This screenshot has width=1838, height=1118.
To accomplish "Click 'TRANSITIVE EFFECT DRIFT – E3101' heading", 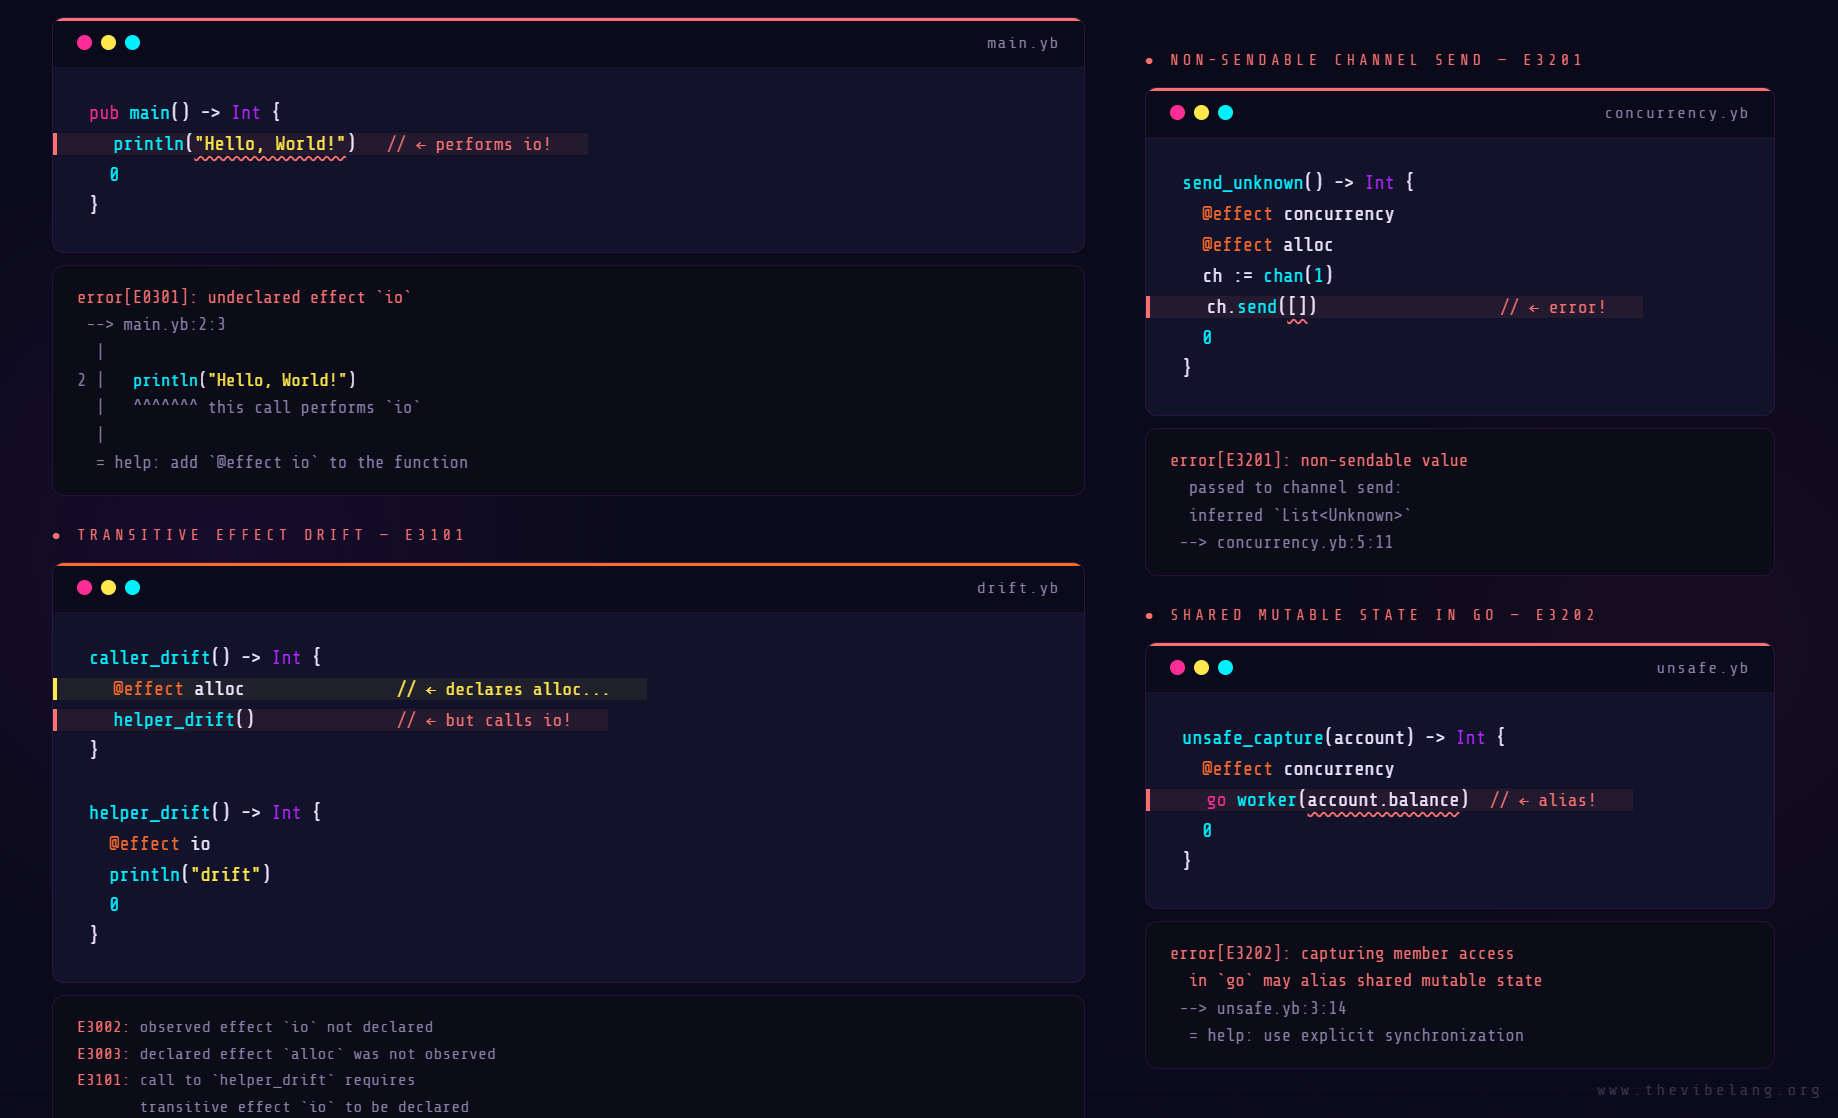I will tap(271, 535).
